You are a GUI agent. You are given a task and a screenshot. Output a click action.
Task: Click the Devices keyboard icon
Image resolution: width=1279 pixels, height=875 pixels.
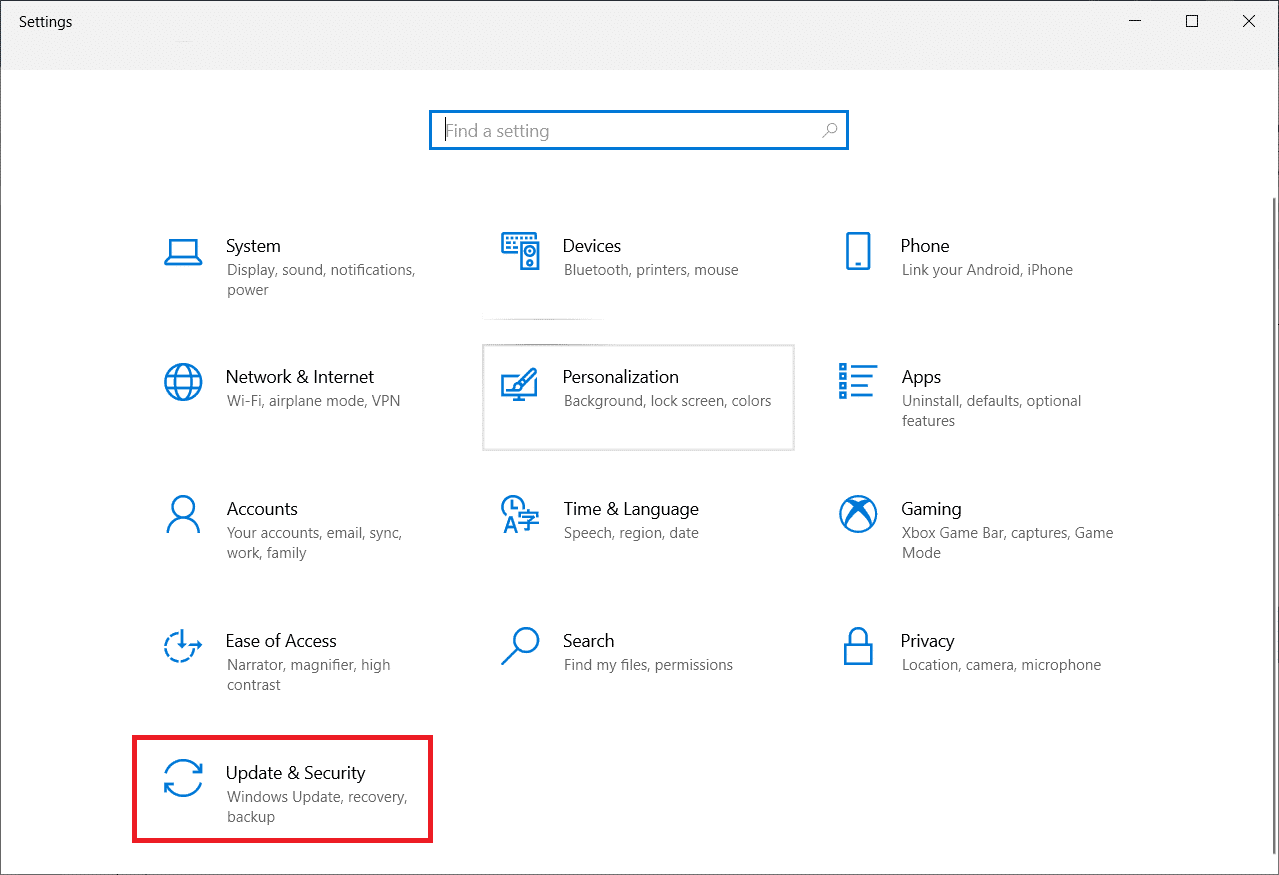(520, 252)
